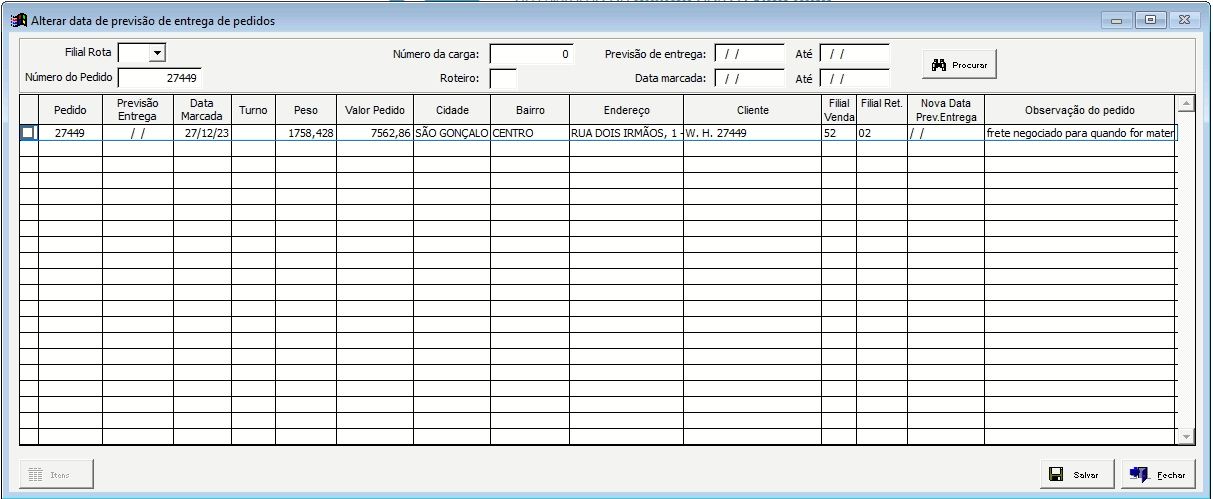Open the Filial Rota dropdown

(157, 53)
